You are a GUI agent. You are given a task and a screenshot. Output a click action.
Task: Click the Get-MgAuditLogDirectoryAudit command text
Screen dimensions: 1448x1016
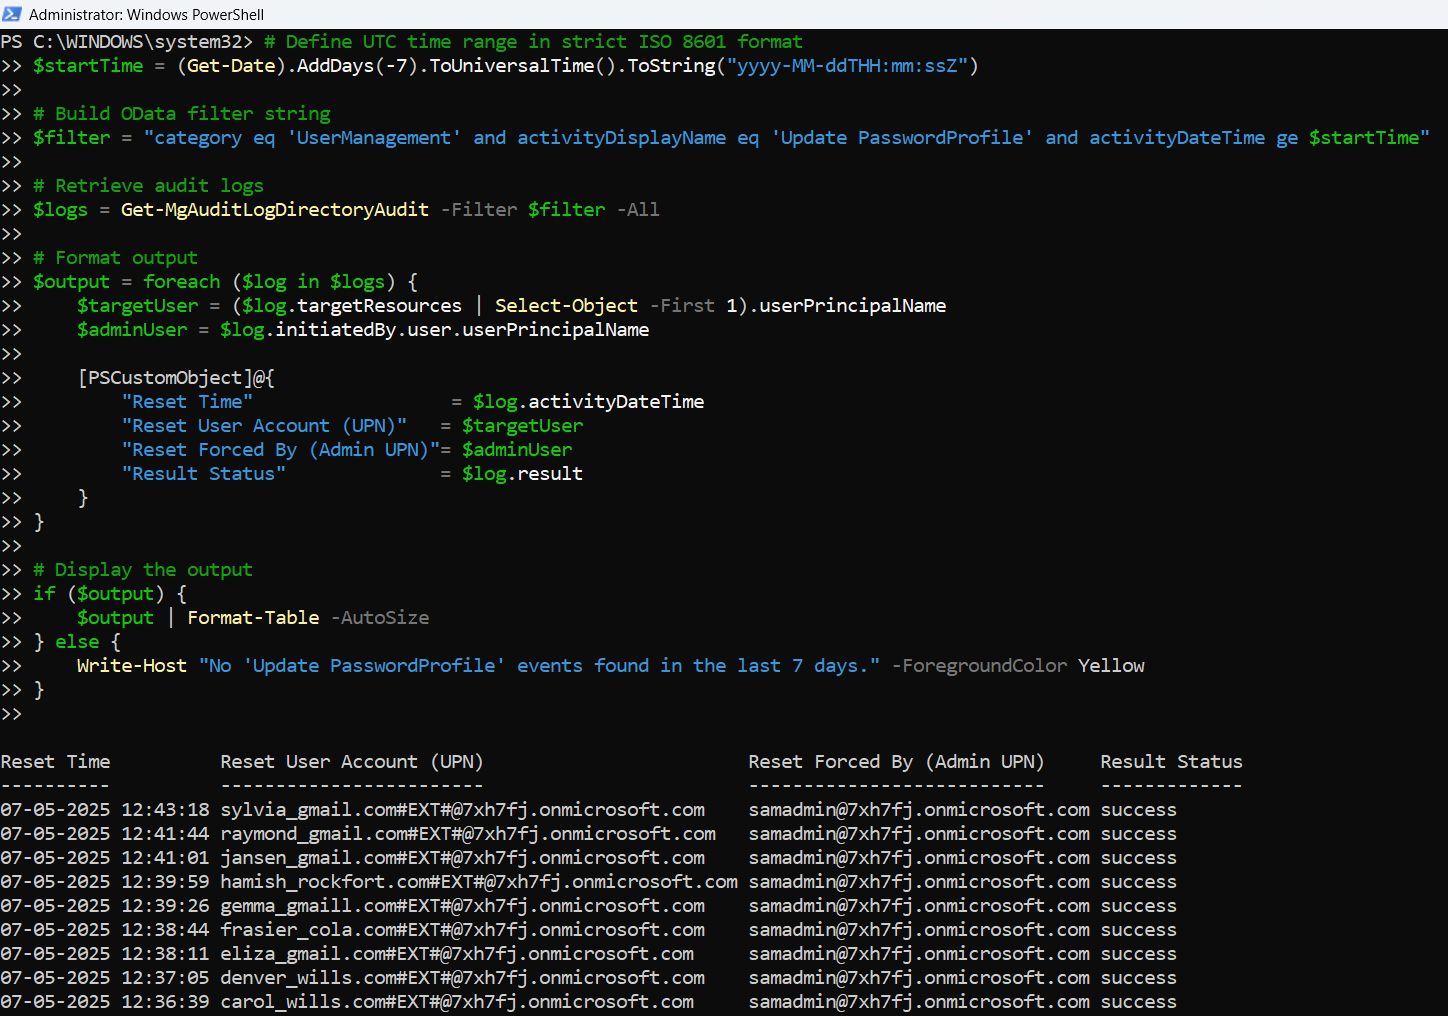pos(274,210)
